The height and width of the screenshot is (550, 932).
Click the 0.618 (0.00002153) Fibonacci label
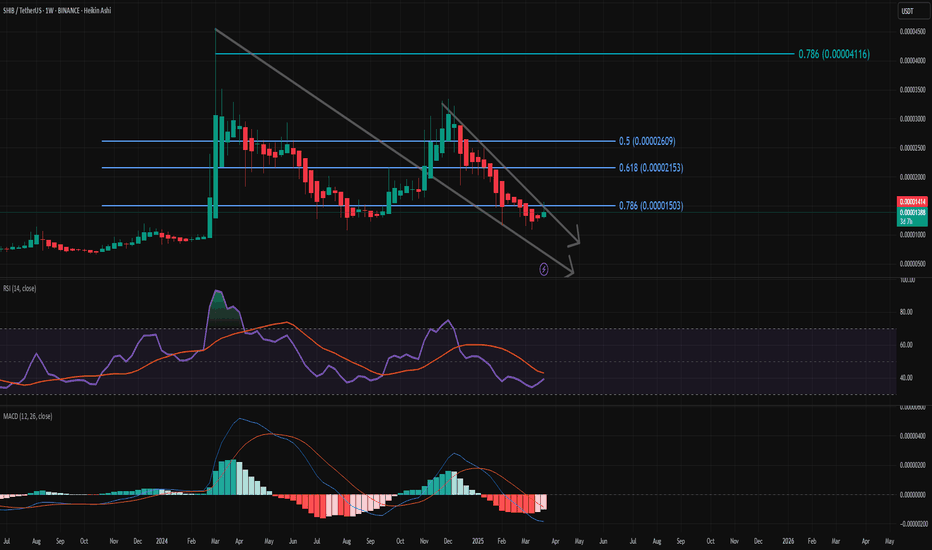(651, 168)
